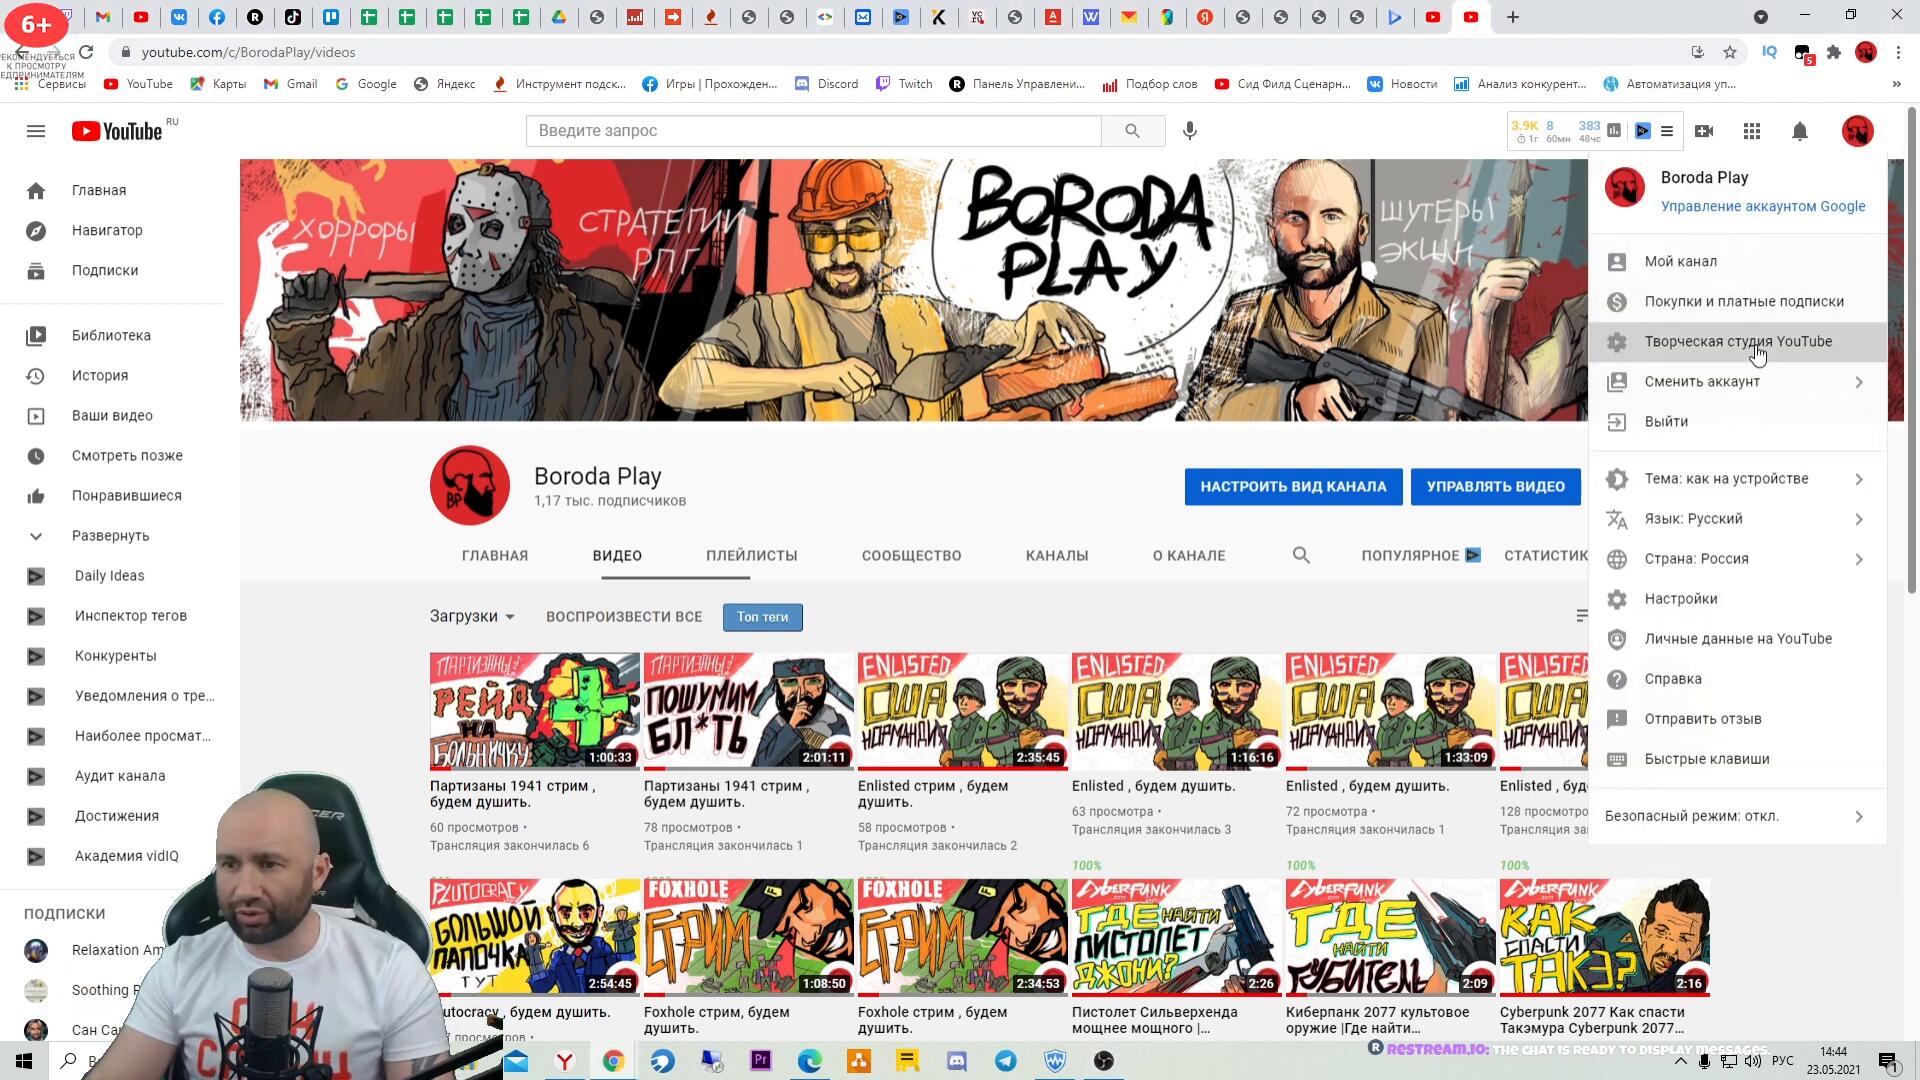Click the voice search microphone icon
Screen dimensions: 1920x1080
click(x=1189, y=131)
